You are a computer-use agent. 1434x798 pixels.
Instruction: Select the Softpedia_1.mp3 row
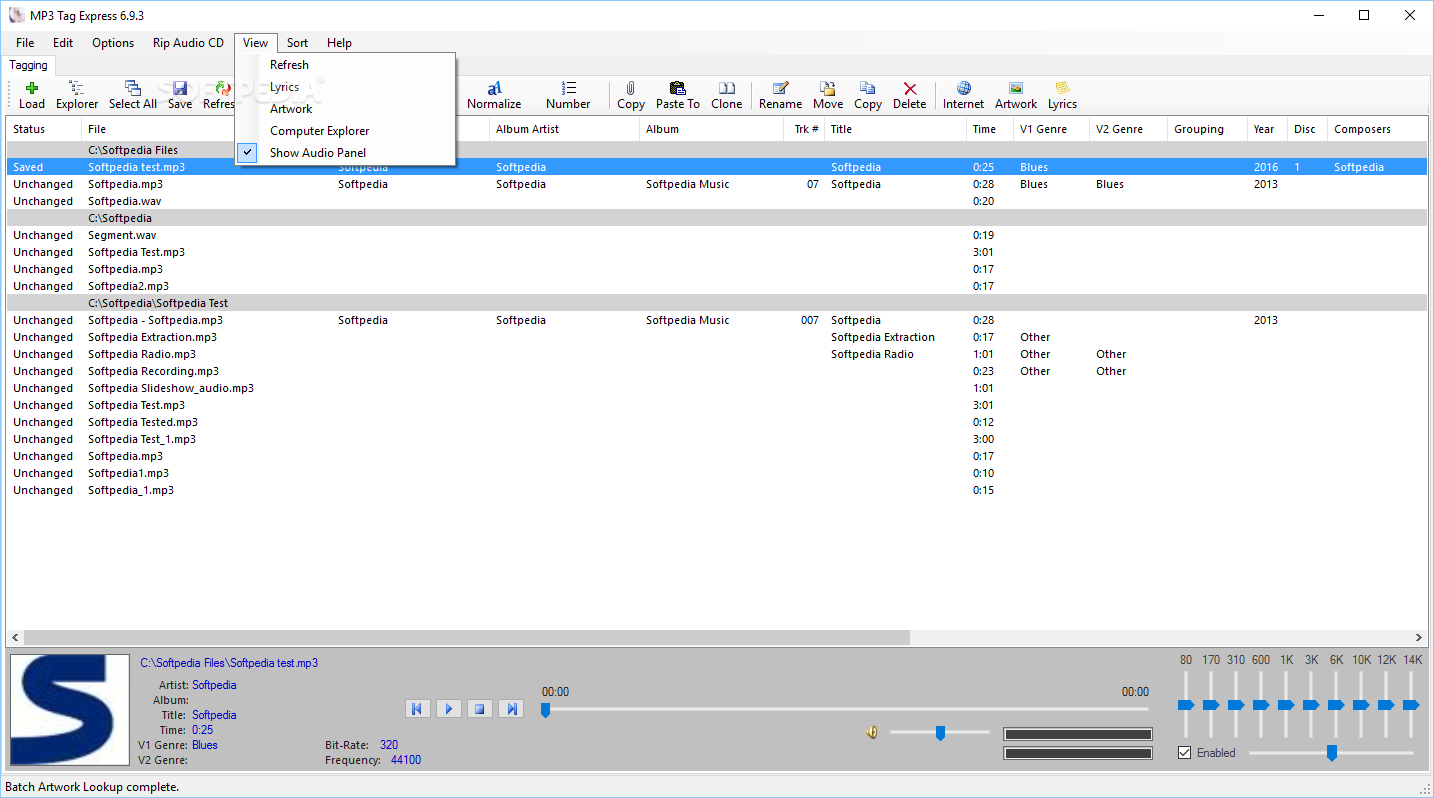pyautogui.click(x=717, y=490)
